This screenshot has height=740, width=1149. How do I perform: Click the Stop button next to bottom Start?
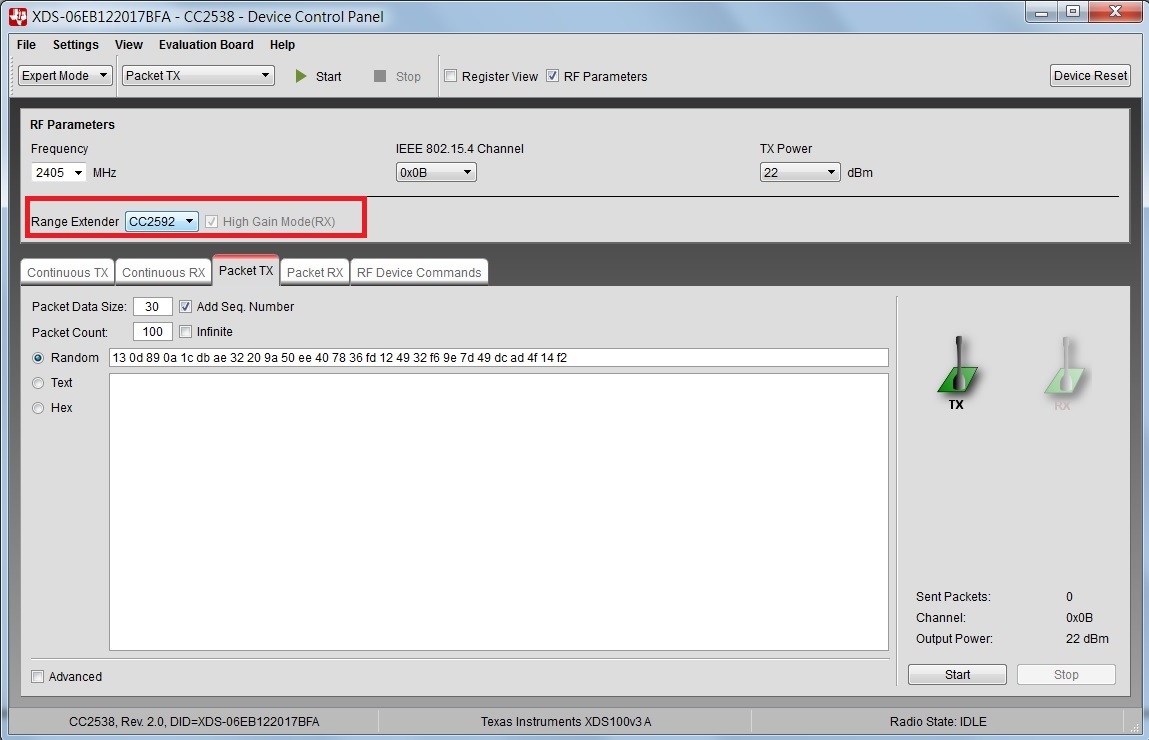[1066, 675]
